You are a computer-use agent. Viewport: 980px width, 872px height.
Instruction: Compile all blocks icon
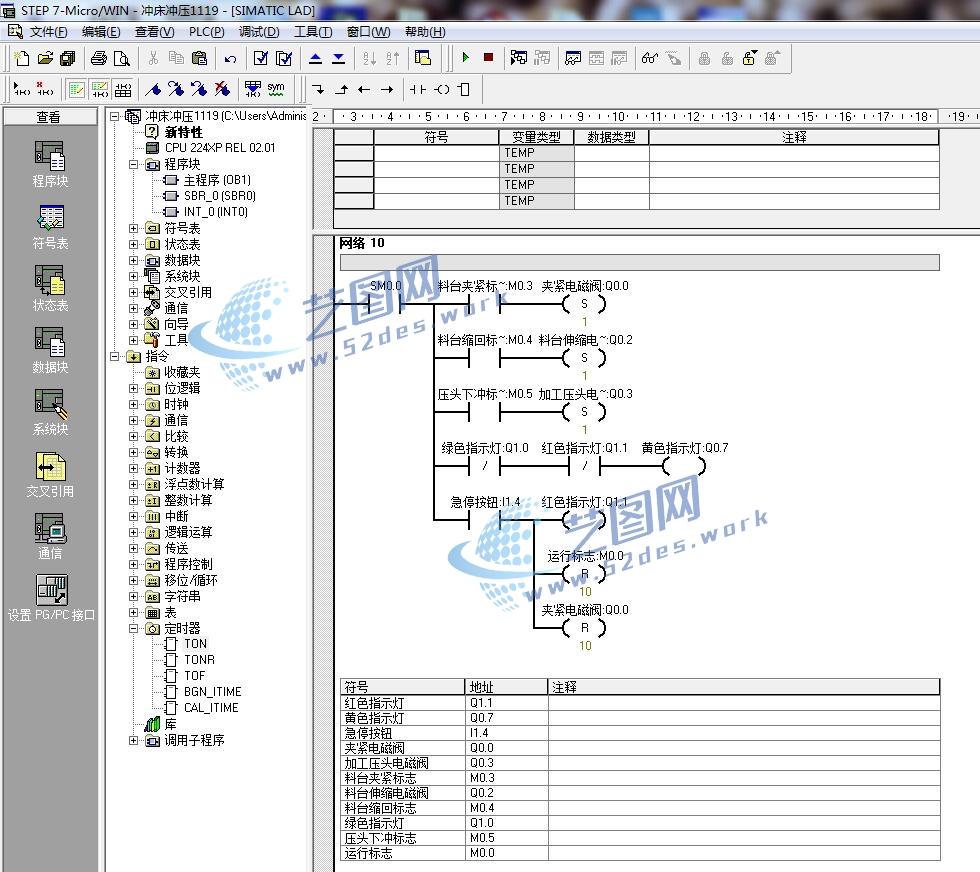point(284,58)
